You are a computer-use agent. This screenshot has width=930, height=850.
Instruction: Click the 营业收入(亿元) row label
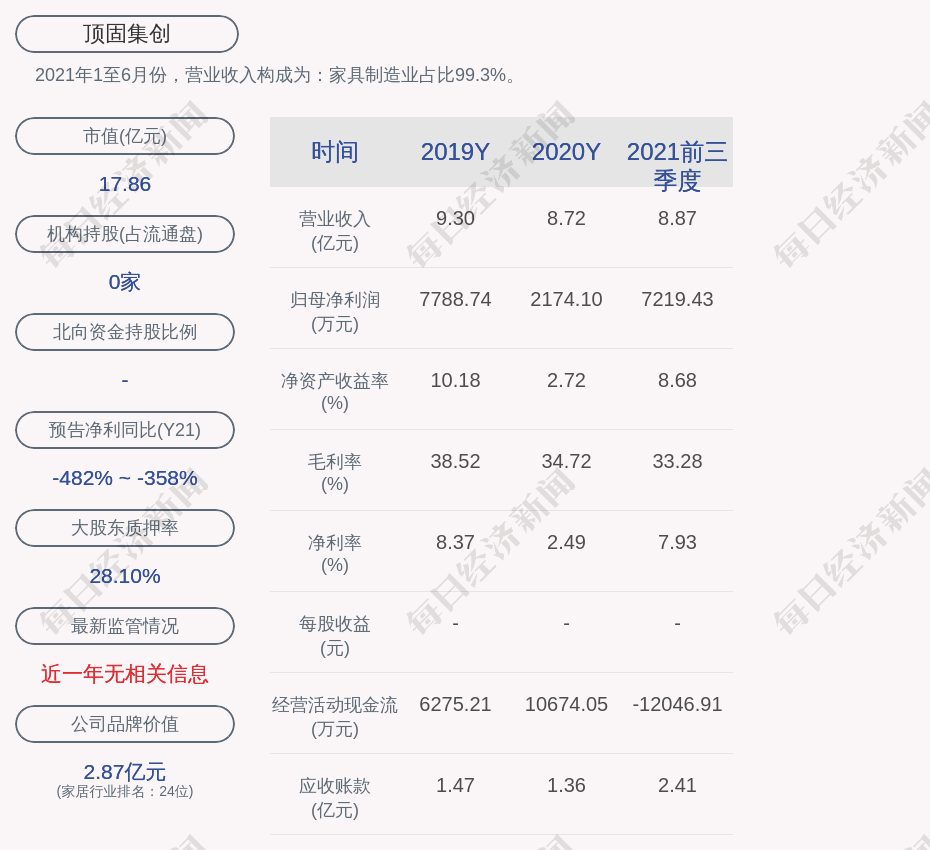(335, 231)
